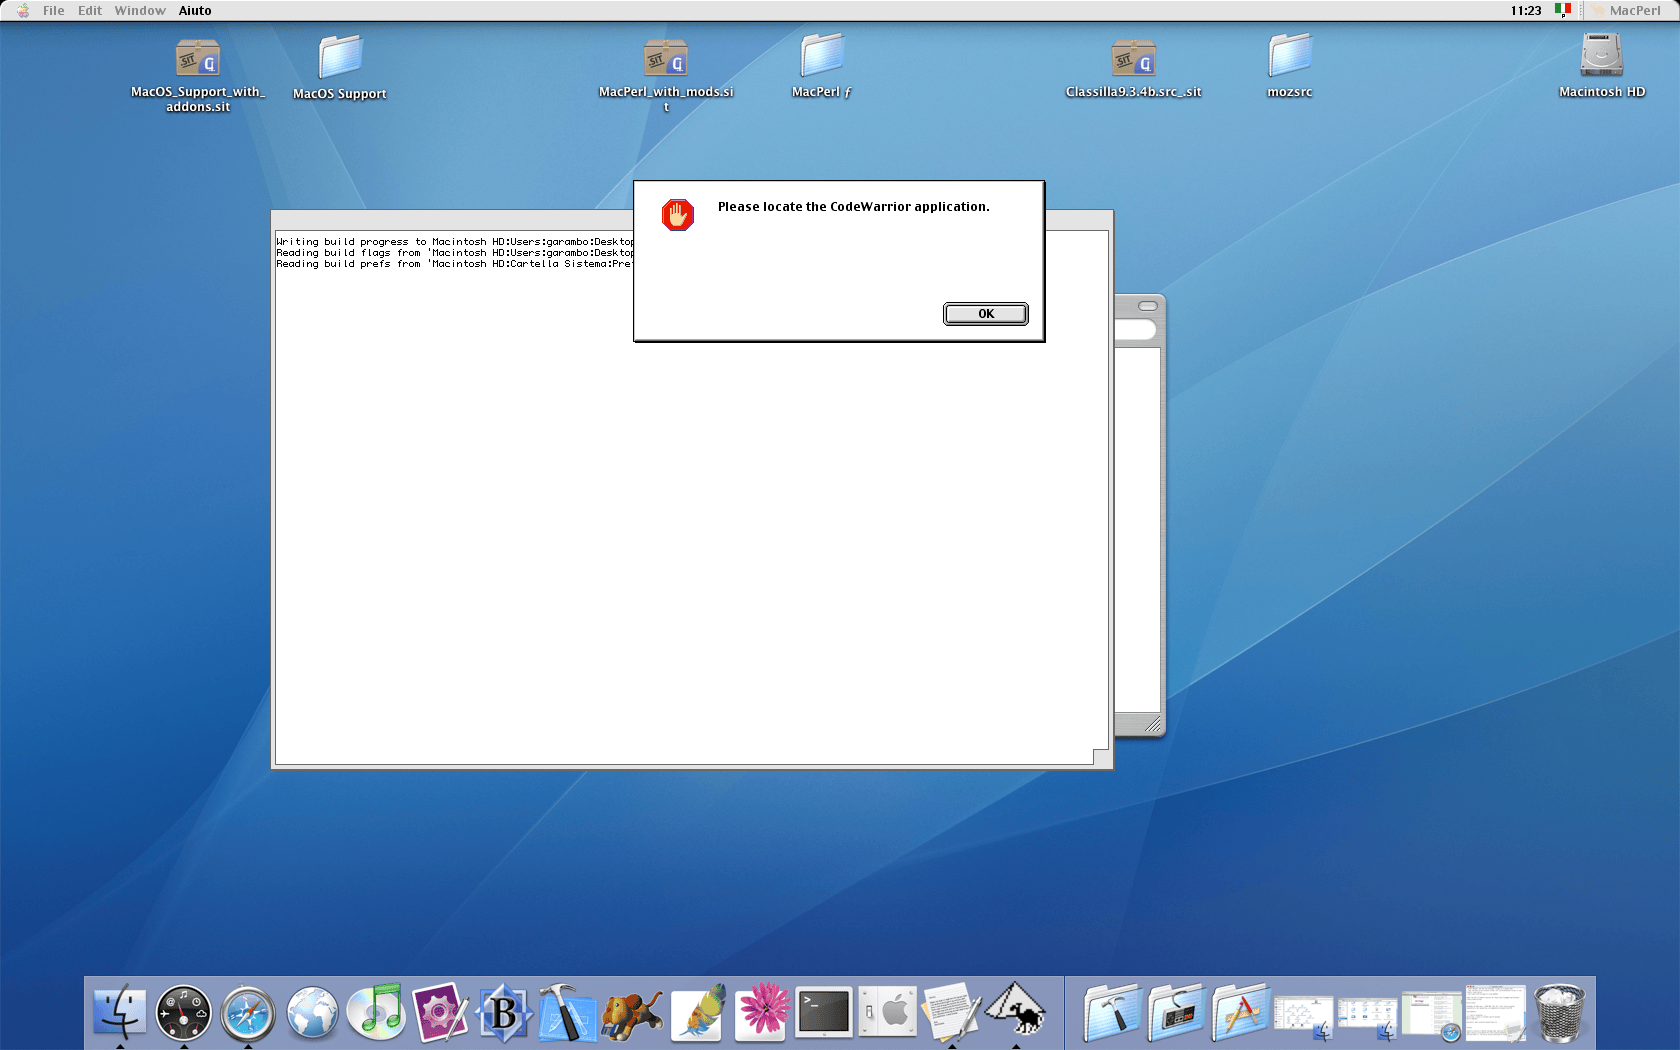Open the toy tiger Dock icon
Image resolution: width=1680 pixels, height=1050 pixels.
click(632, 1014)
